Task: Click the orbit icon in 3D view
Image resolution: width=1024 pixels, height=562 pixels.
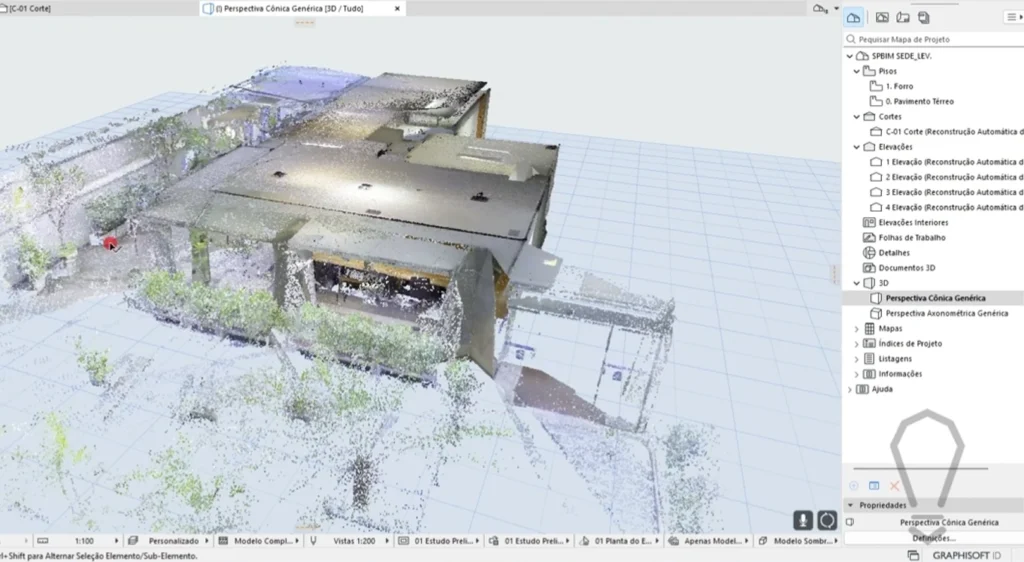Action: pyautogui.click(x=827, y=520)
